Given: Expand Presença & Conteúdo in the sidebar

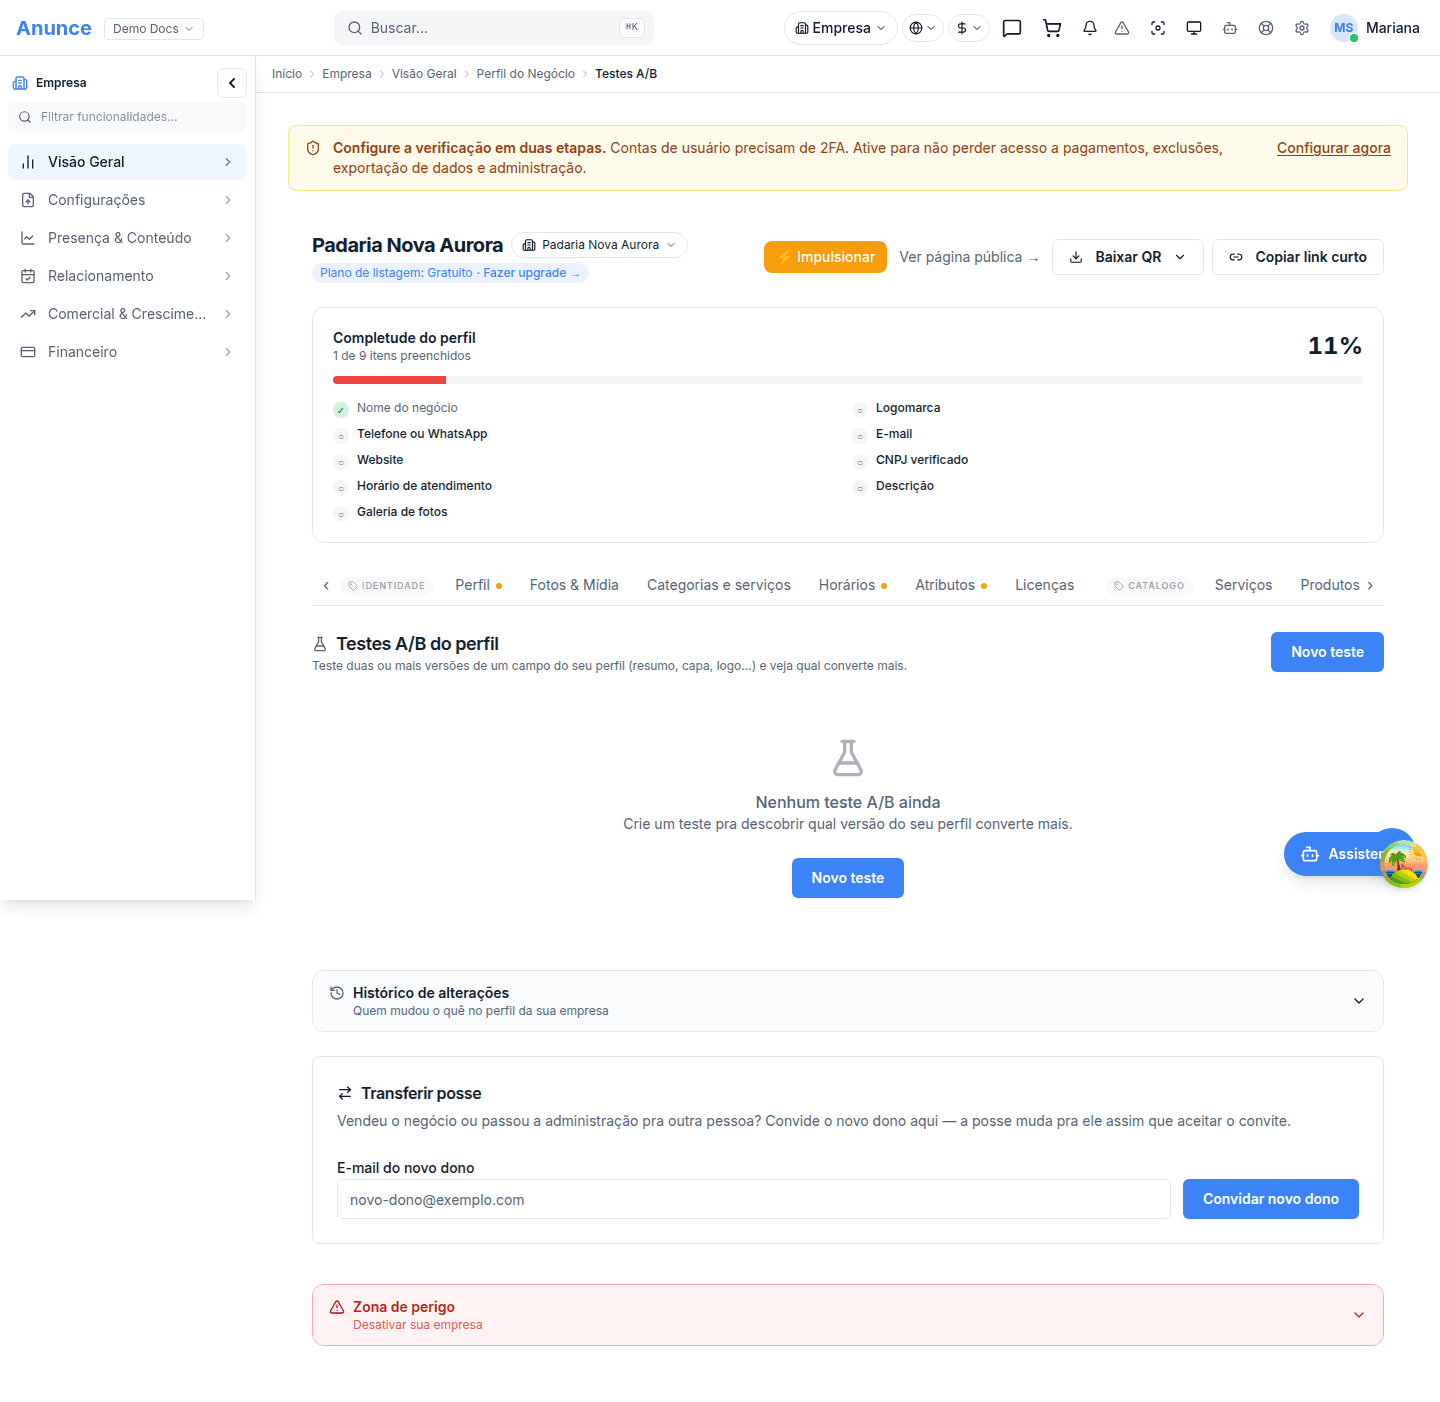Looking at the screenshot, I should (127, 238).
